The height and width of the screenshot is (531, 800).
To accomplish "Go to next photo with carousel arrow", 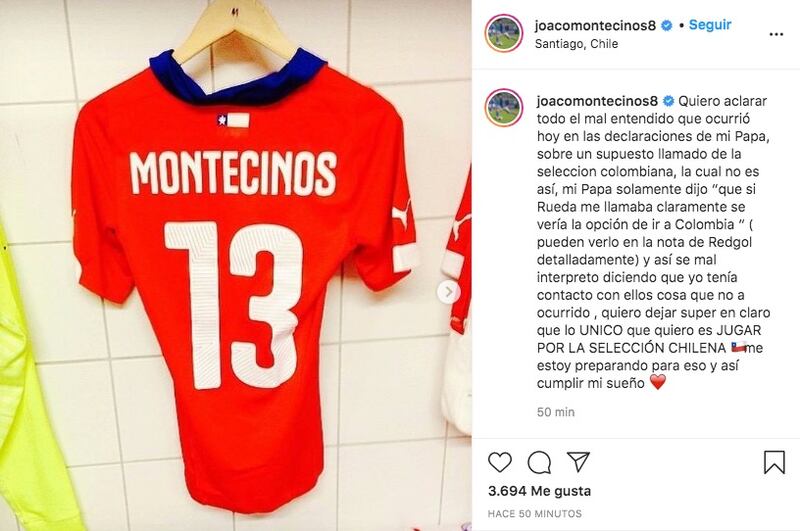I will tap(449, 292).
